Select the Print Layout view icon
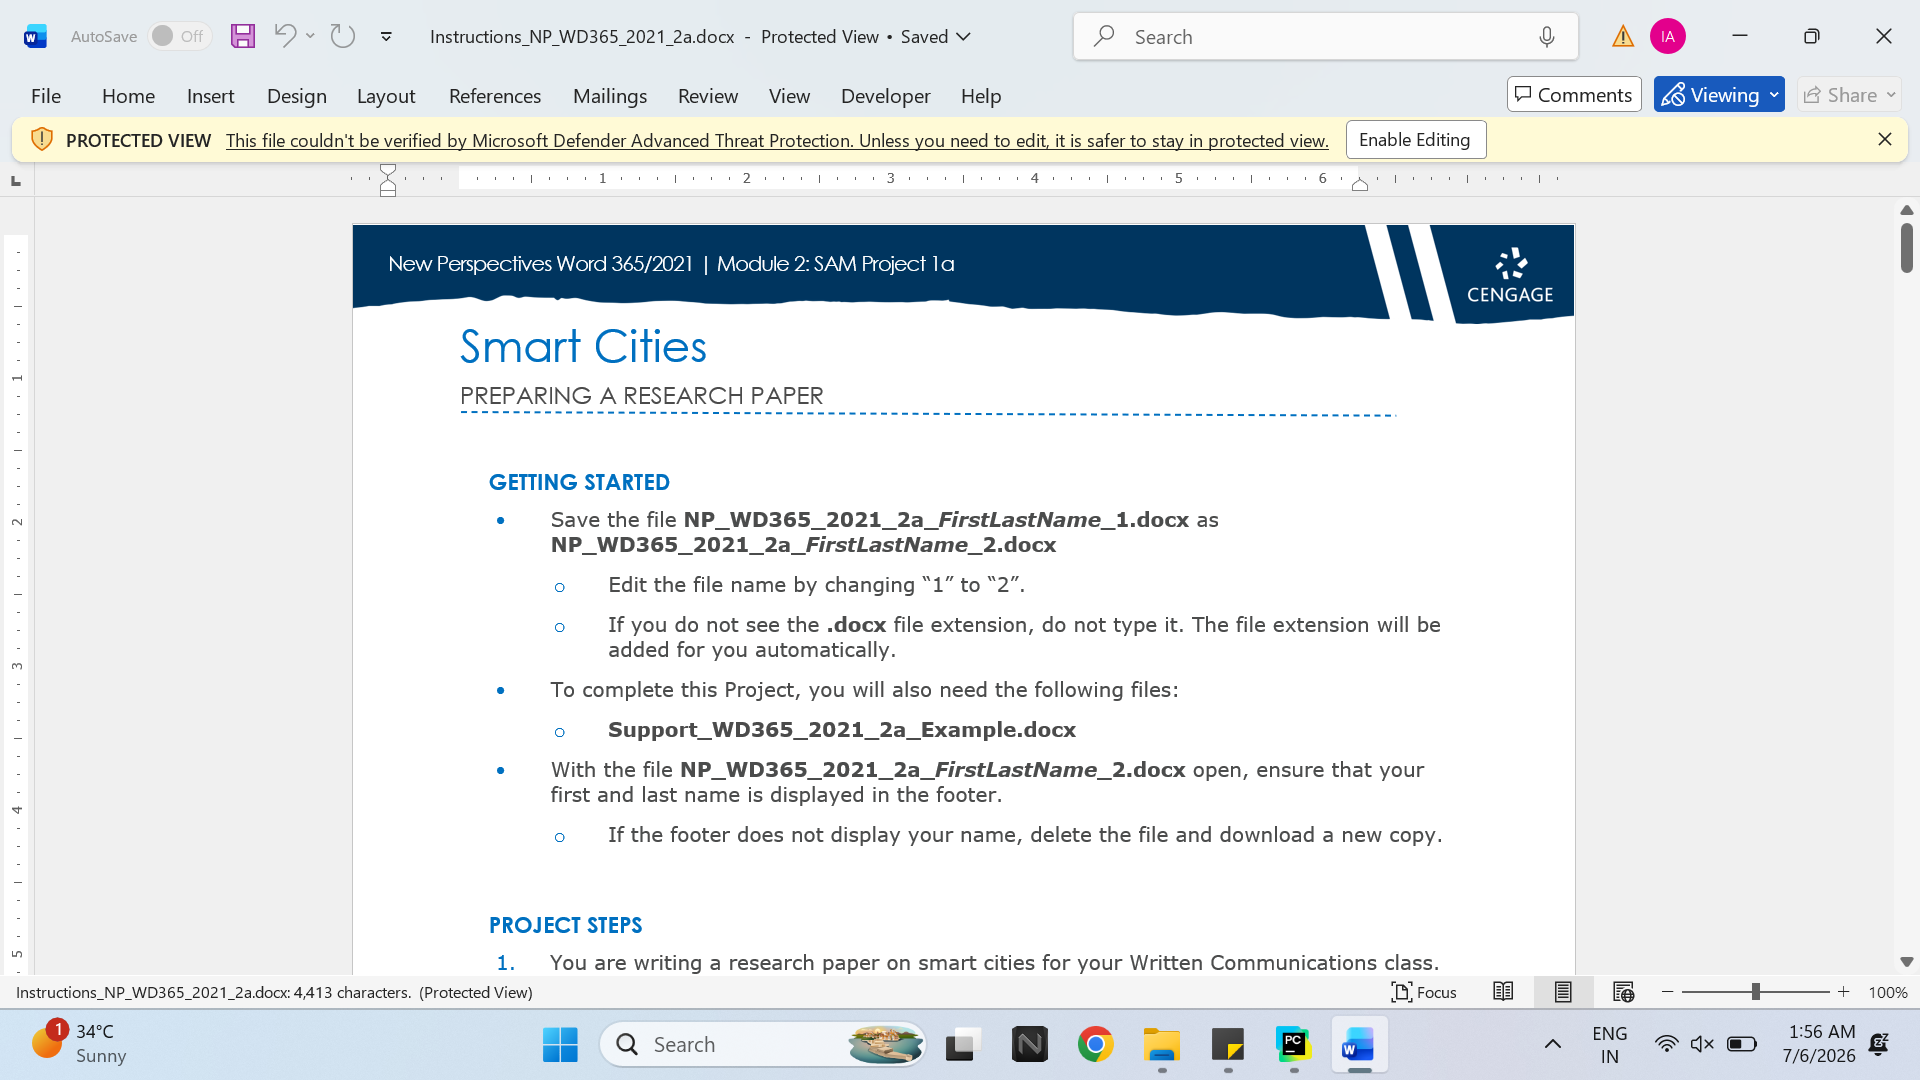The image size is (1920, 1080). coord(1563,992)
